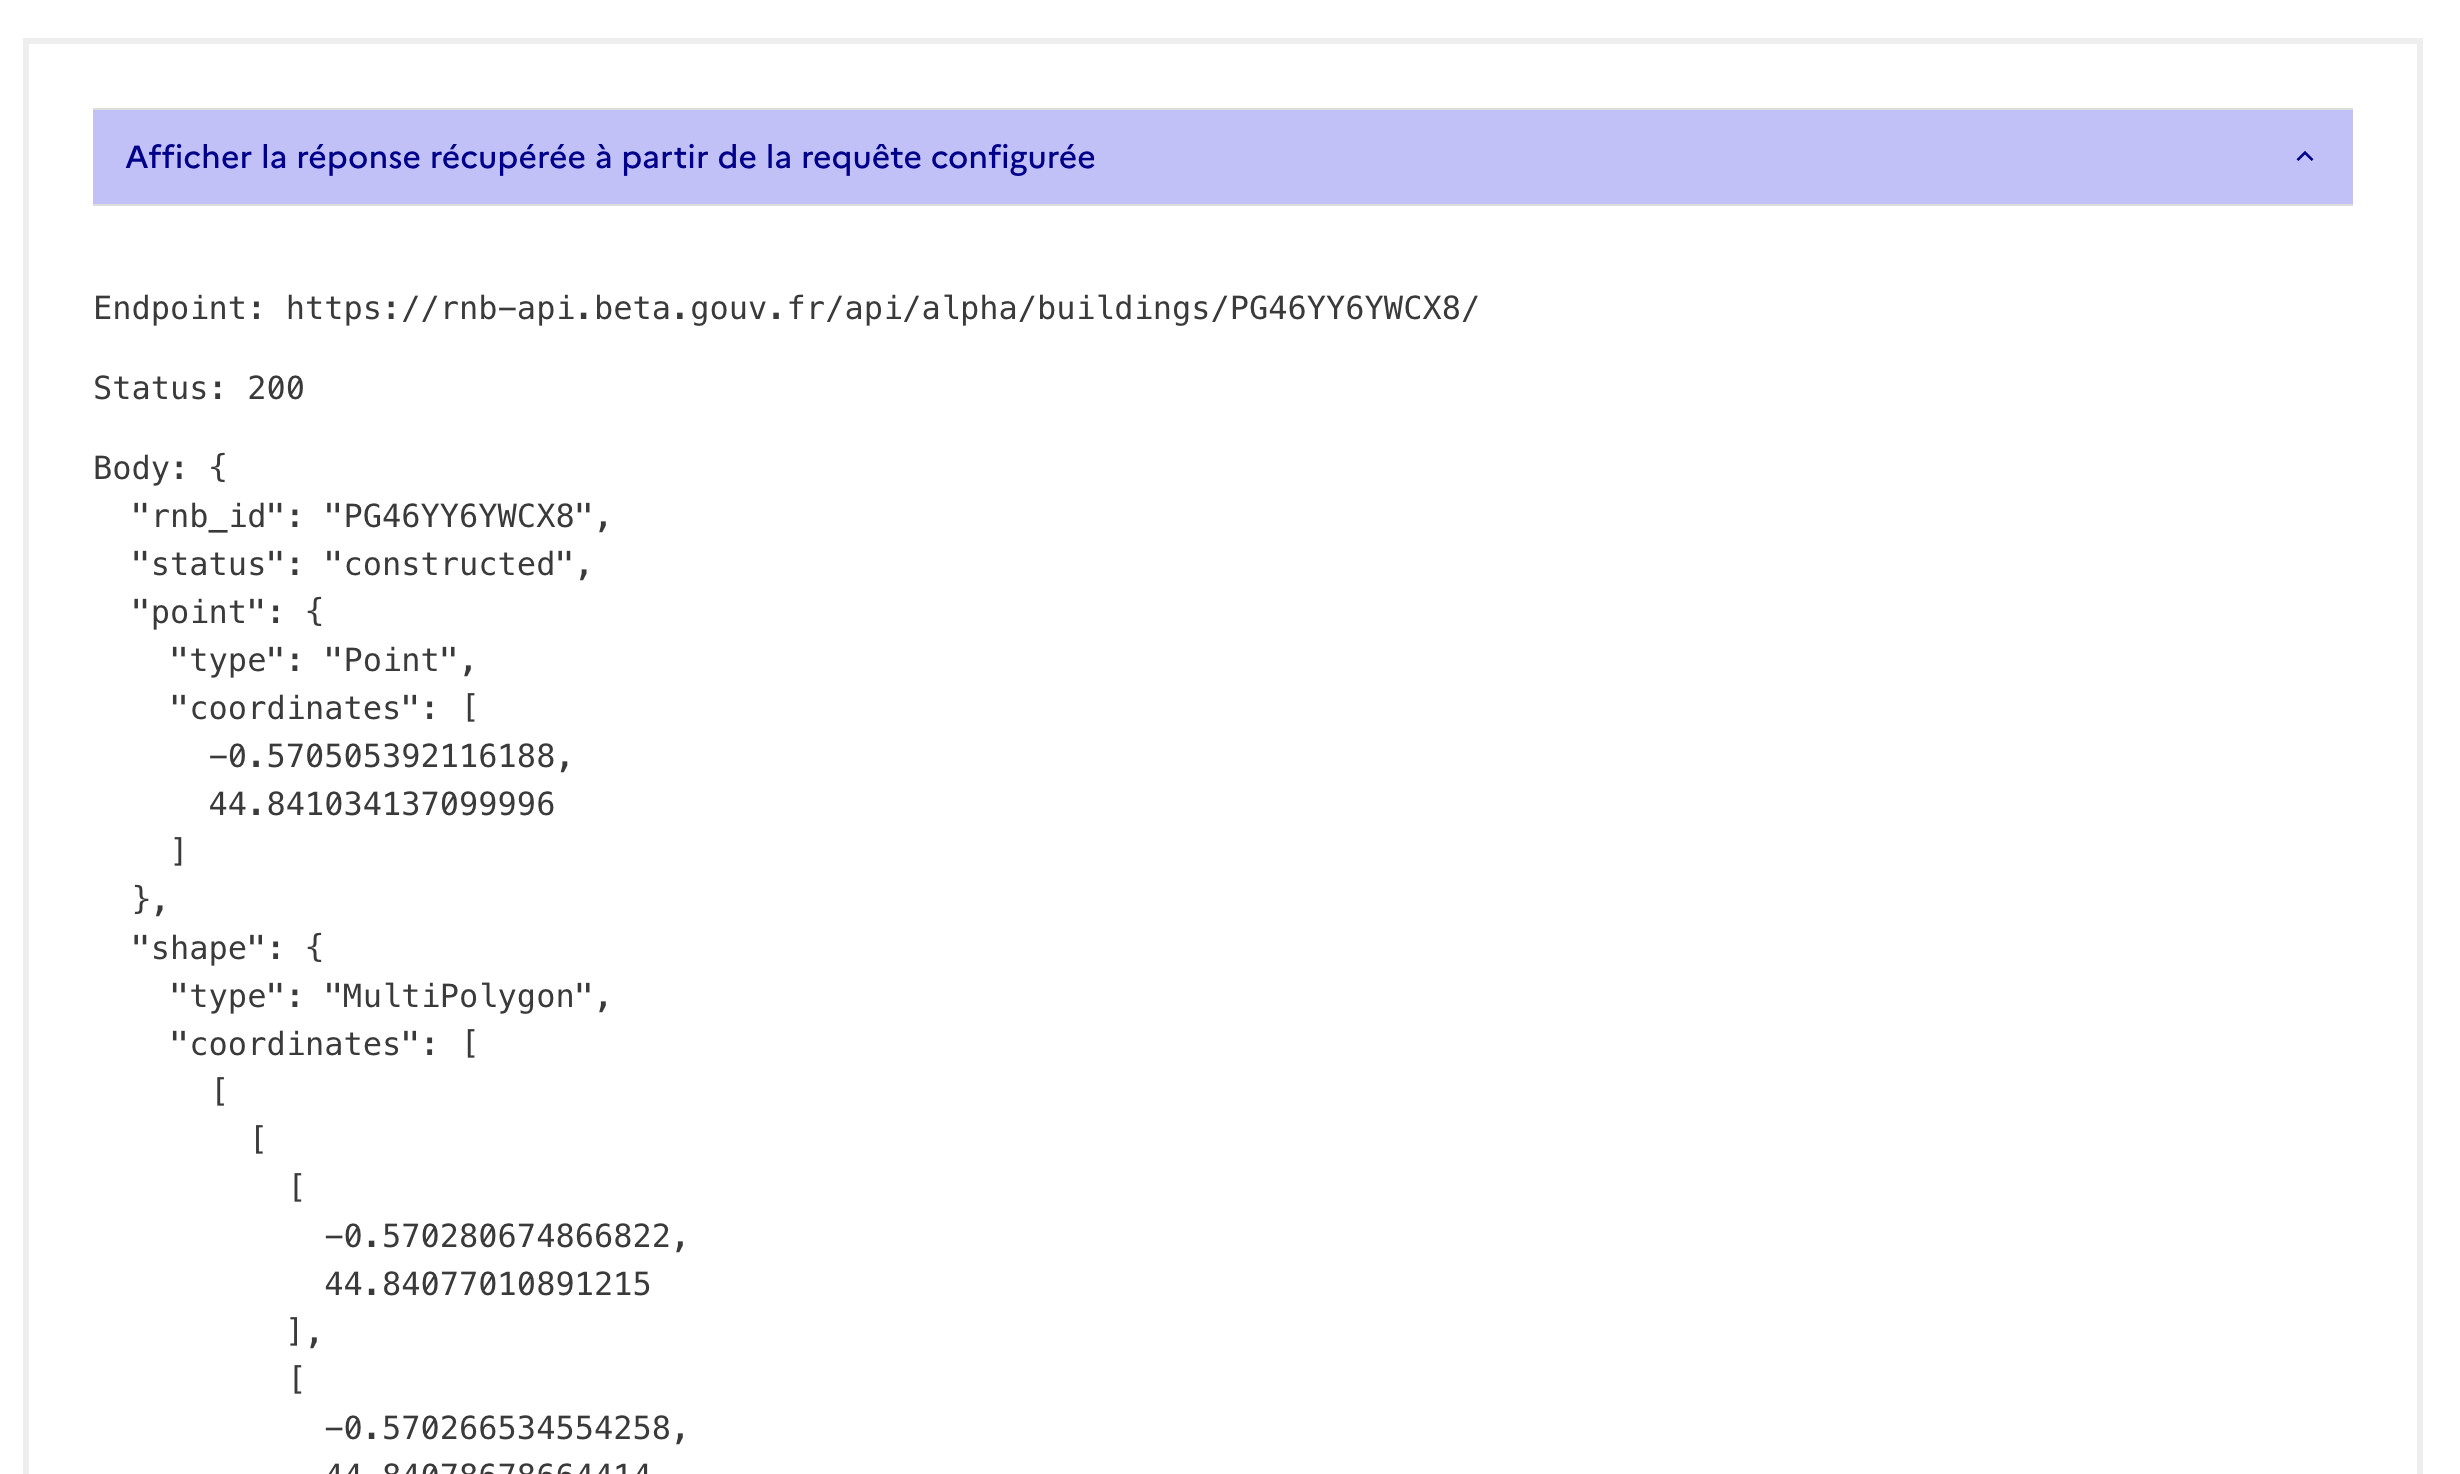Click the 'Body: {' line
The image size is (2460, 1474).
point(160,468)
